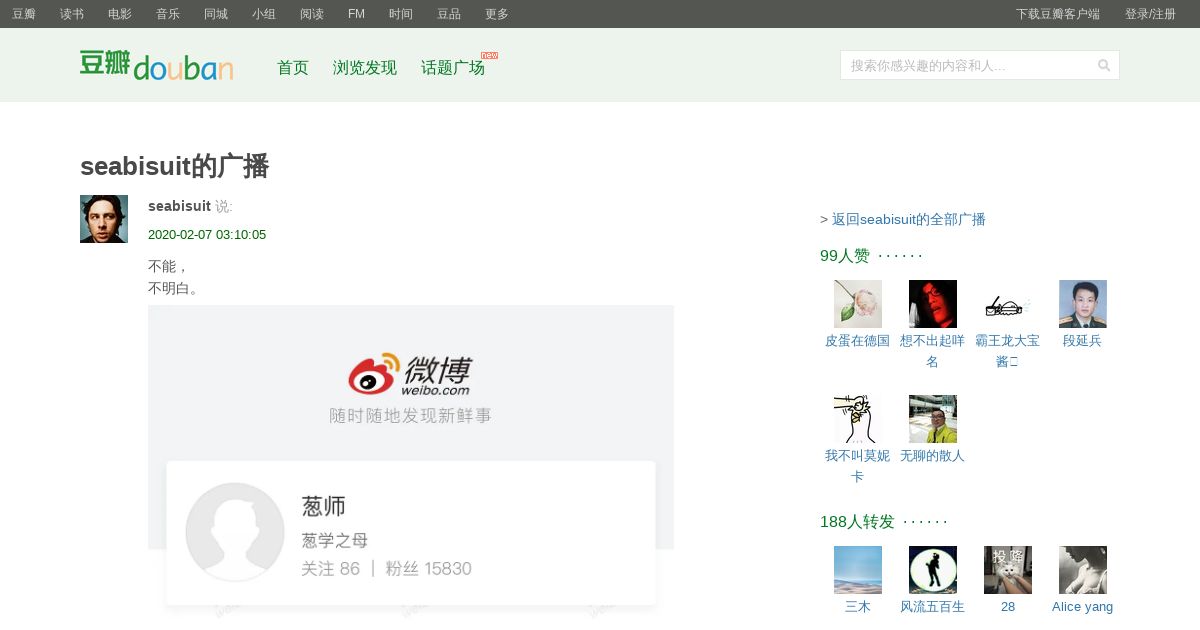Go to 时间 in top bar

coord(401,14)
